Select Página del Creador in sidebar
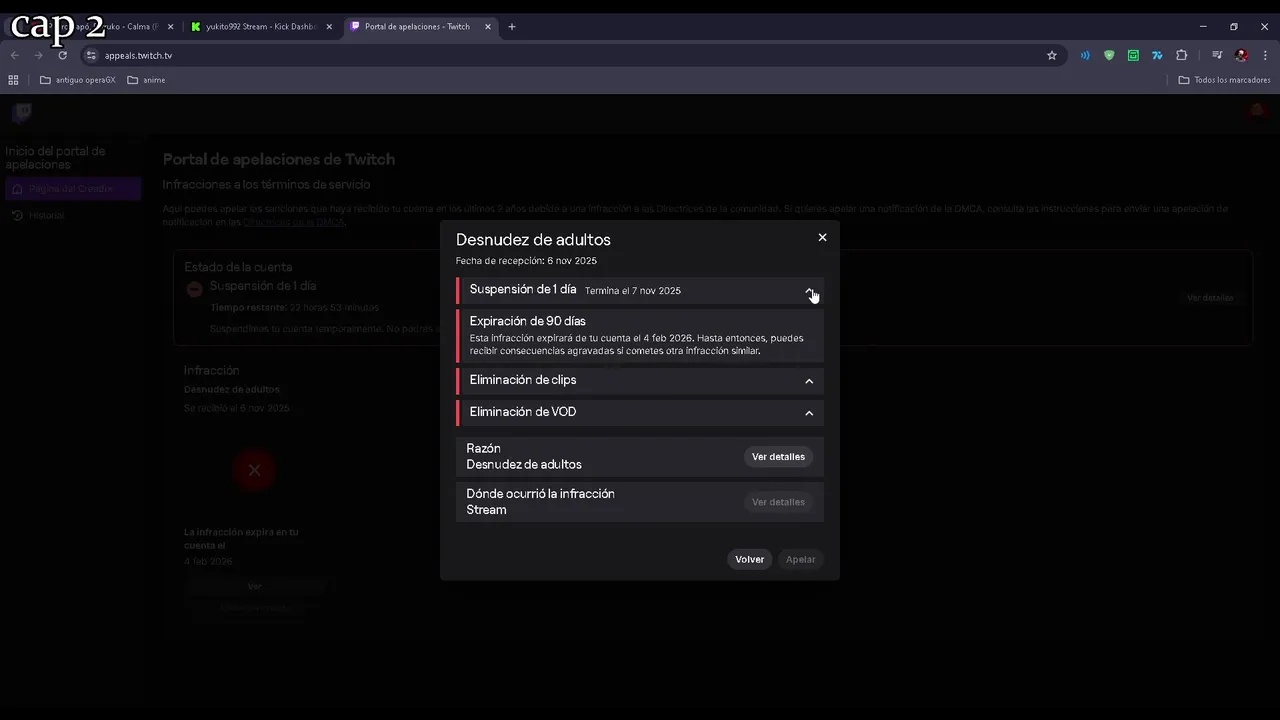The height and width of the screenshot is (720, 1280). click(x=72, y=189)
